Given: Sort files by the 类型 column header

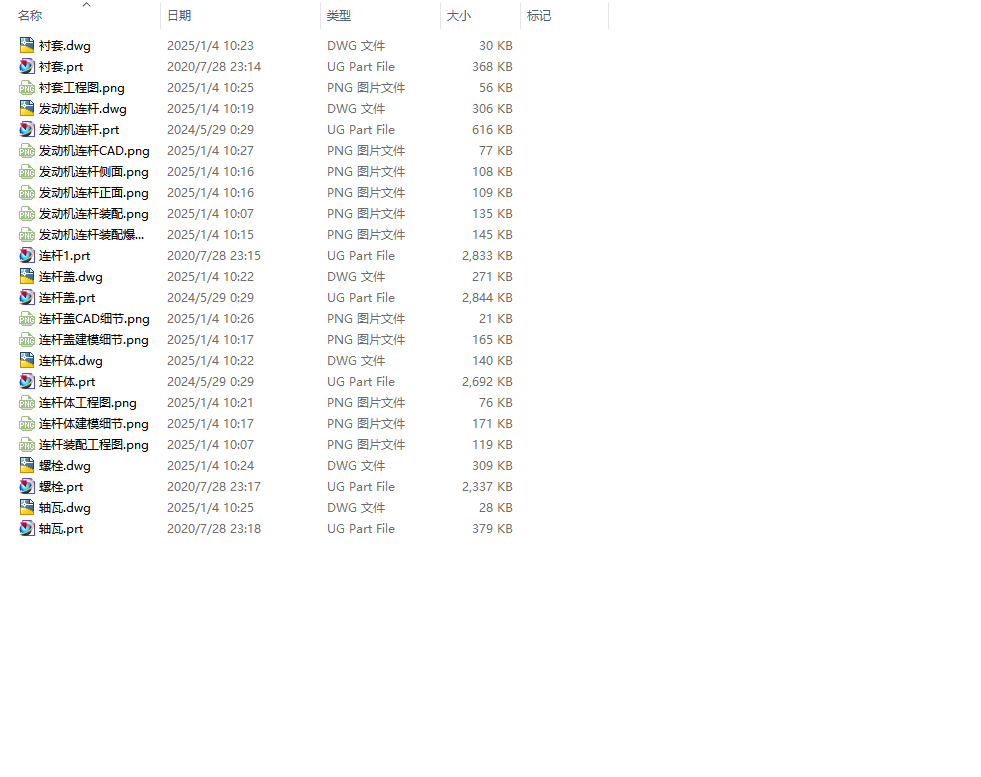Looking at the screenshot, I should [338, 16].
